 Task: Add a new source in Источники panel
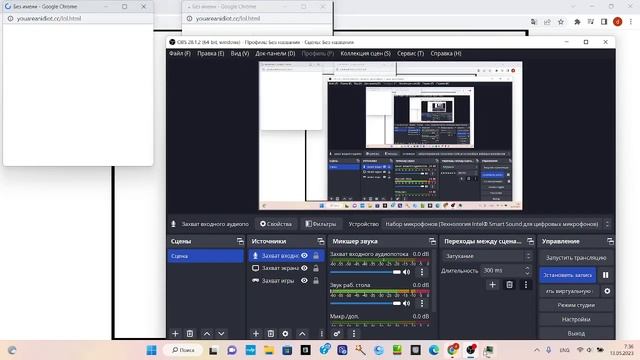[x=256, y=333]
